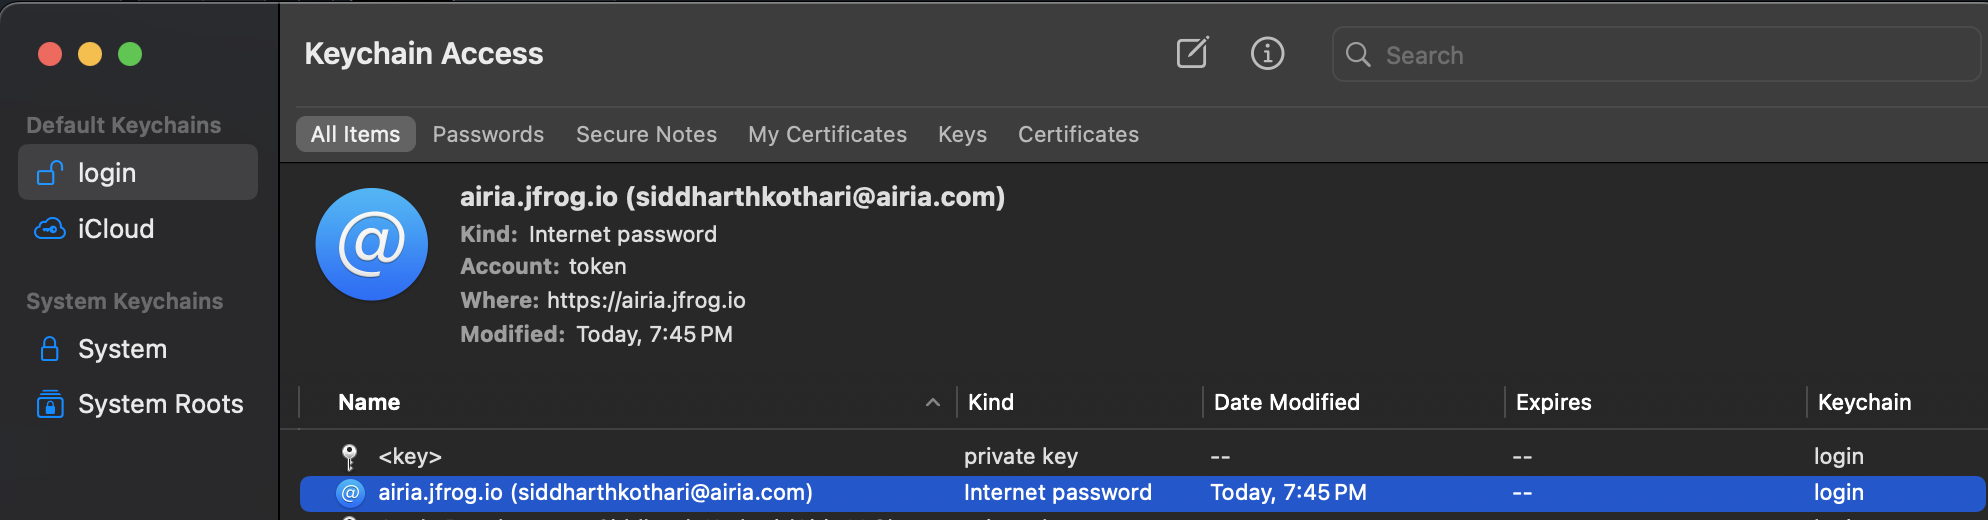Screen dimensions: 1988x520
Task: Click the System keychain lock icon
Action: (49, 348)
